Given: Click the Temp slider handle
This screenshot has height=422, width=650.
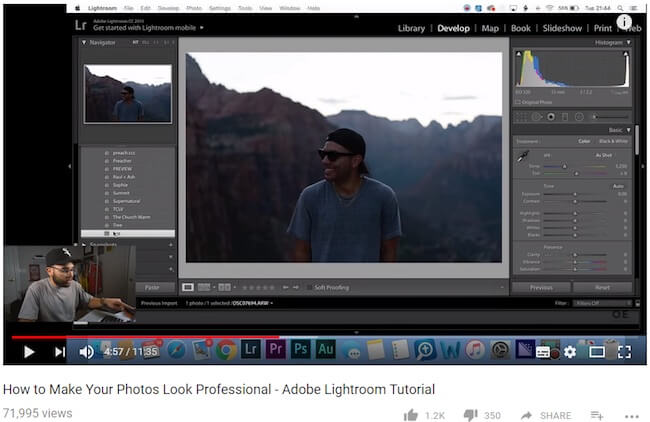Looking at the screenshot, I should (x=565, y=166).
